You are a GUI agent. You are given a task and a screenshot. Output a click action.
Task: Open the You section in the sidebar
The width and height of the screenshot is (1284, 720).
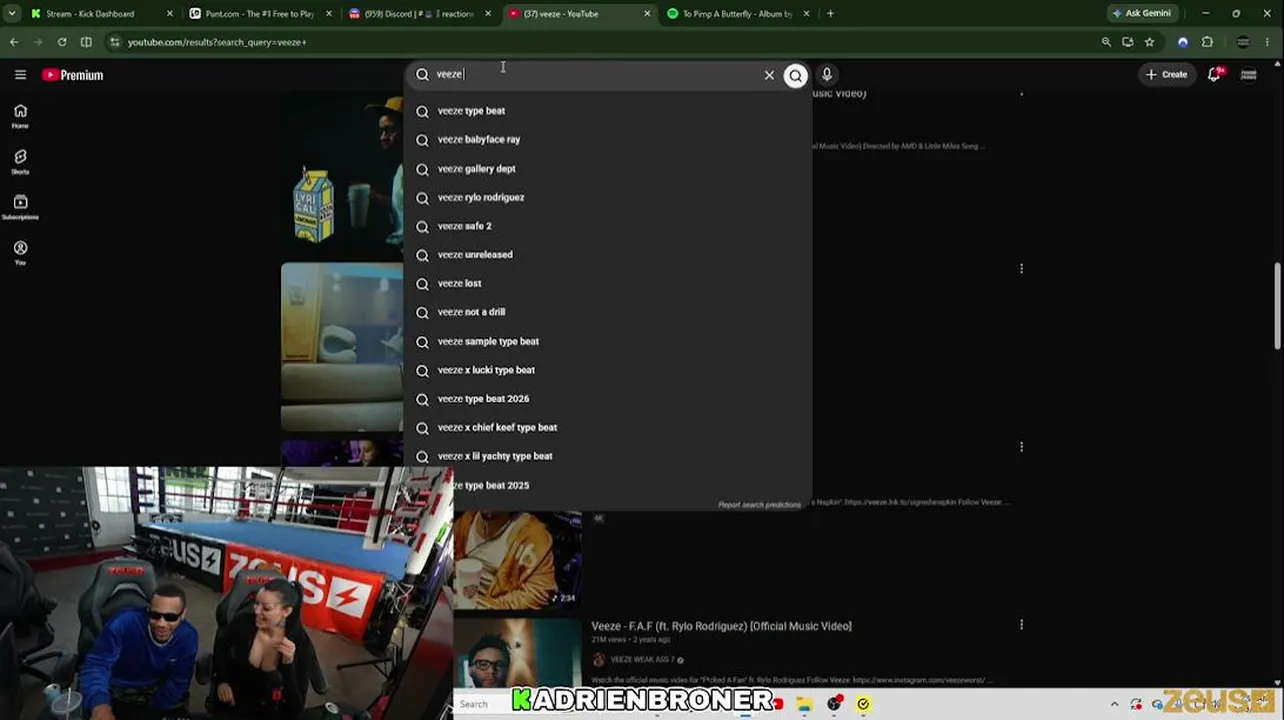tap(20, 252)
